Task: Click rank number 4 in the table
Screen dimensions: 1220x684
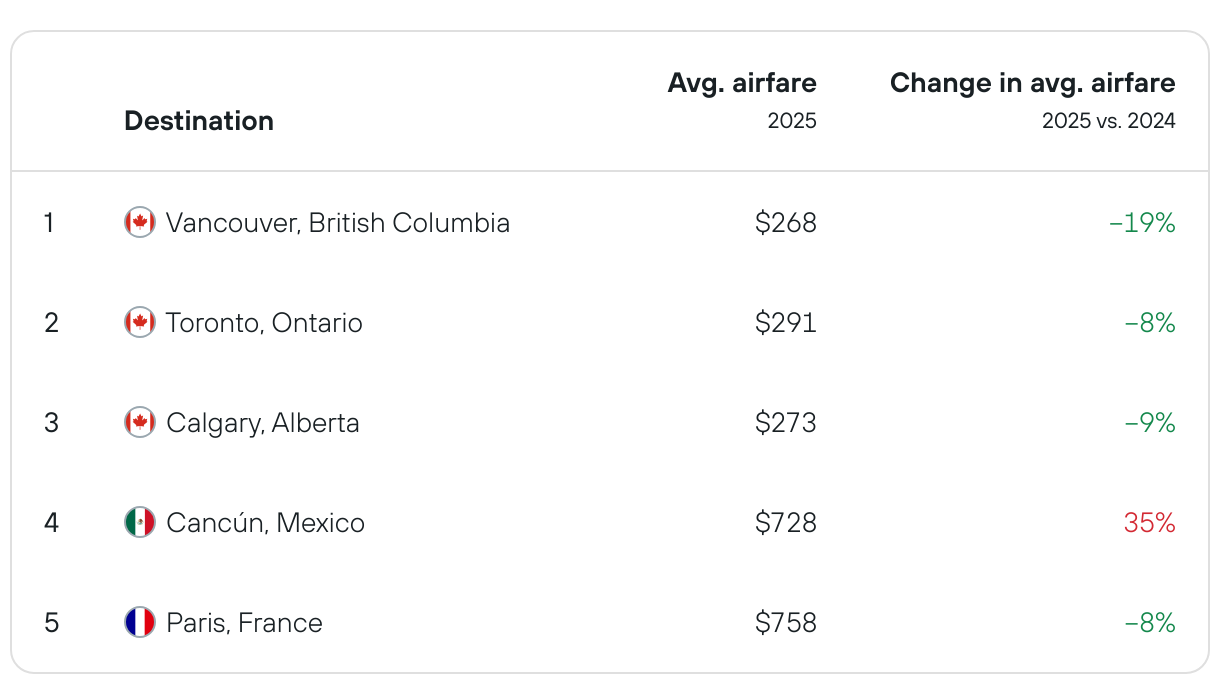Action: 51,522
